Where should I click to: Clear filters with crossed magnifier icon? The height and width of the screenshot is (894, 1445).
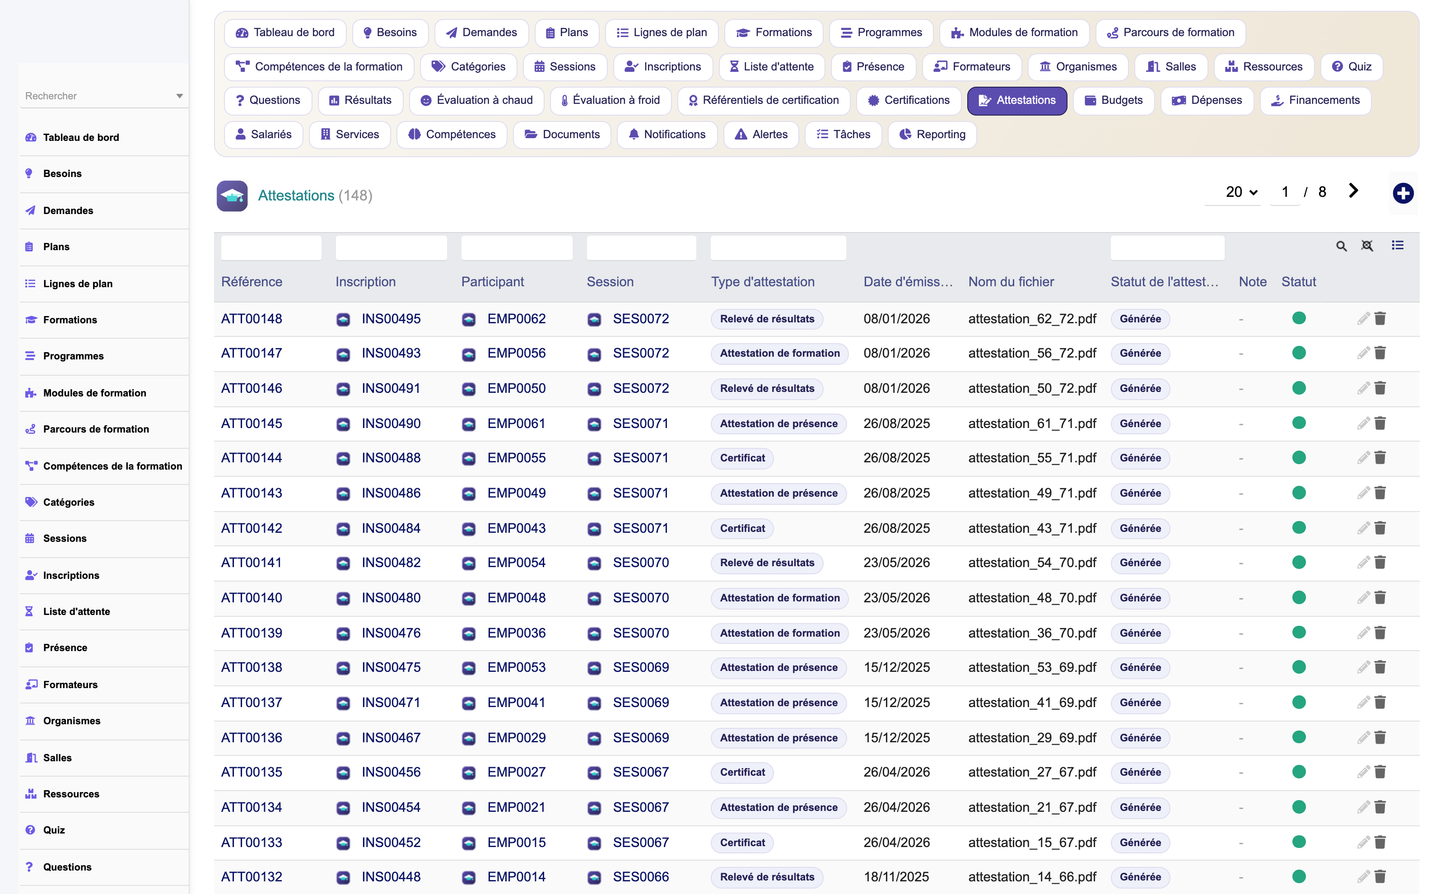[x=1367, y=246]
